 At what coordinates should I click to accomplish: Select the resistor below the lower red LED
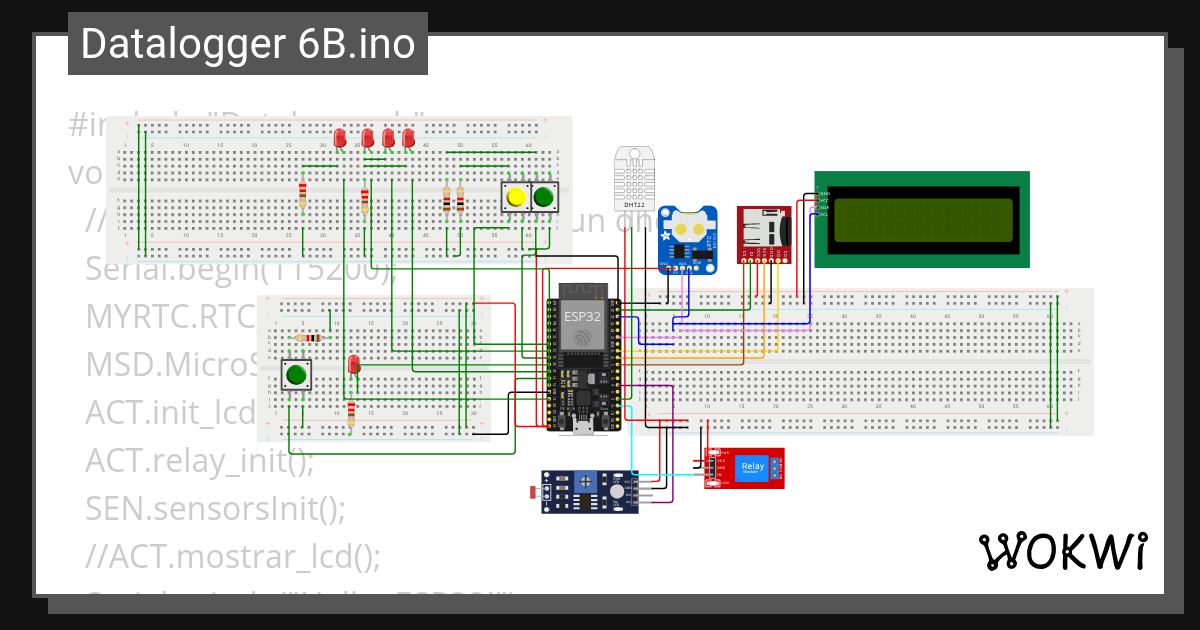pos(351,413)
